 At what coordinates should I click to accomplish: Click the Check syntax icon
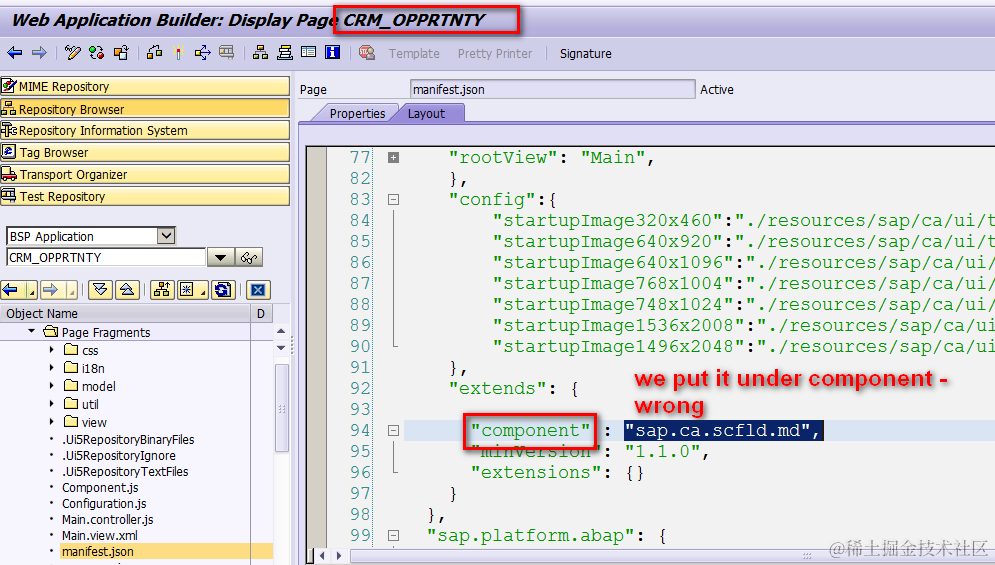(x=154, y=53)
